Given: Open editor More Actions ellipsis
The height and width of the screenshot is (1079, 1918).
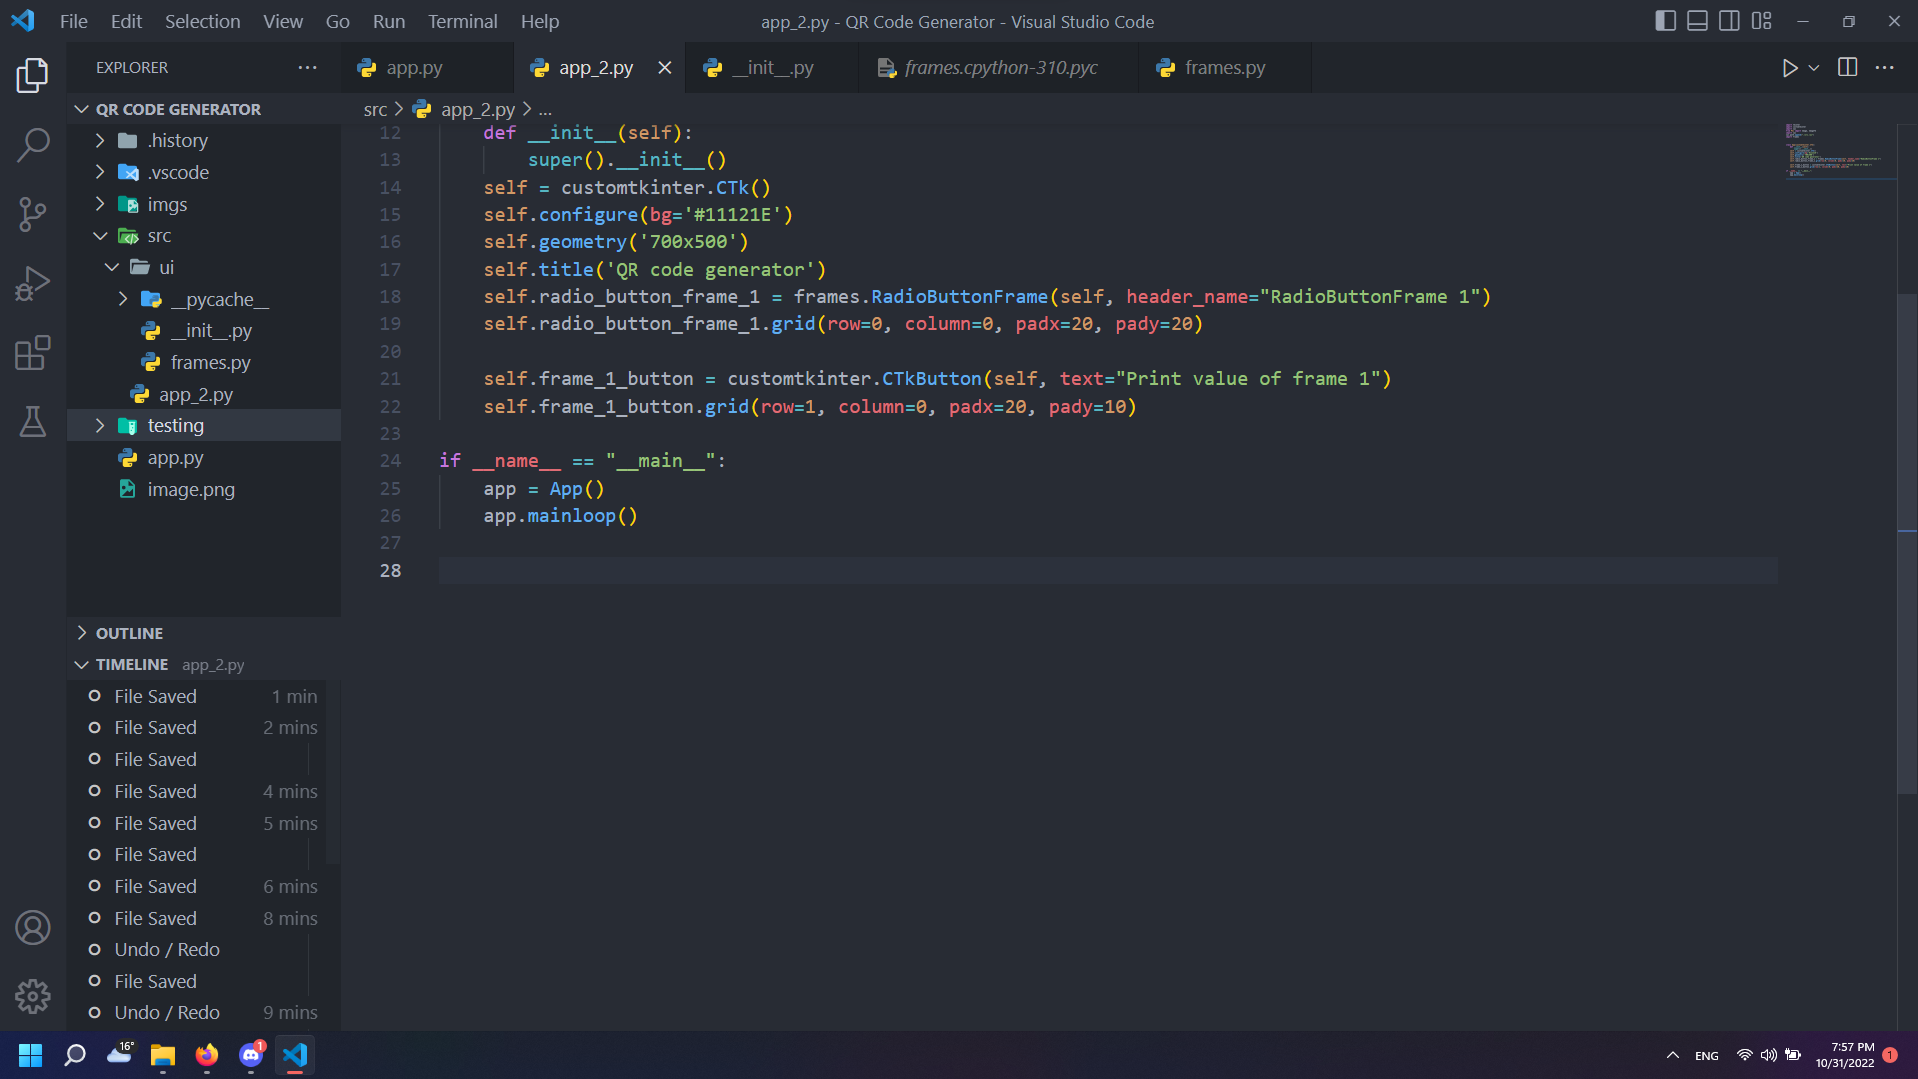Looking at the screenshot, I should 1884,67.
